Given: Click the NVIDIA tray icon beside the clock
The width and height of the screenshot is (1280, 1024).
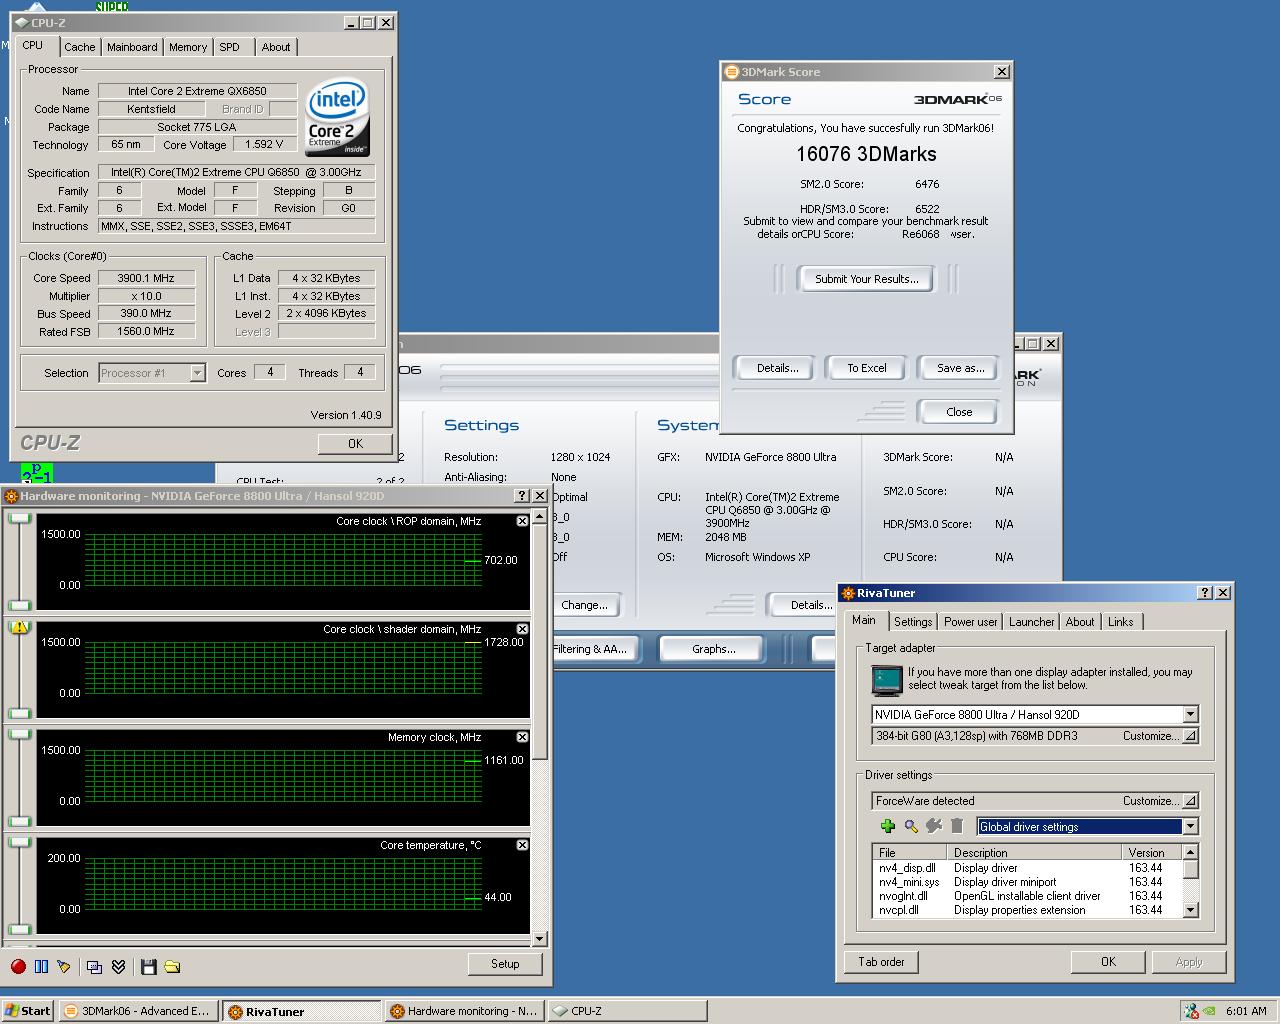Looking at the screenshot, I should (x=1211, y=1011).
